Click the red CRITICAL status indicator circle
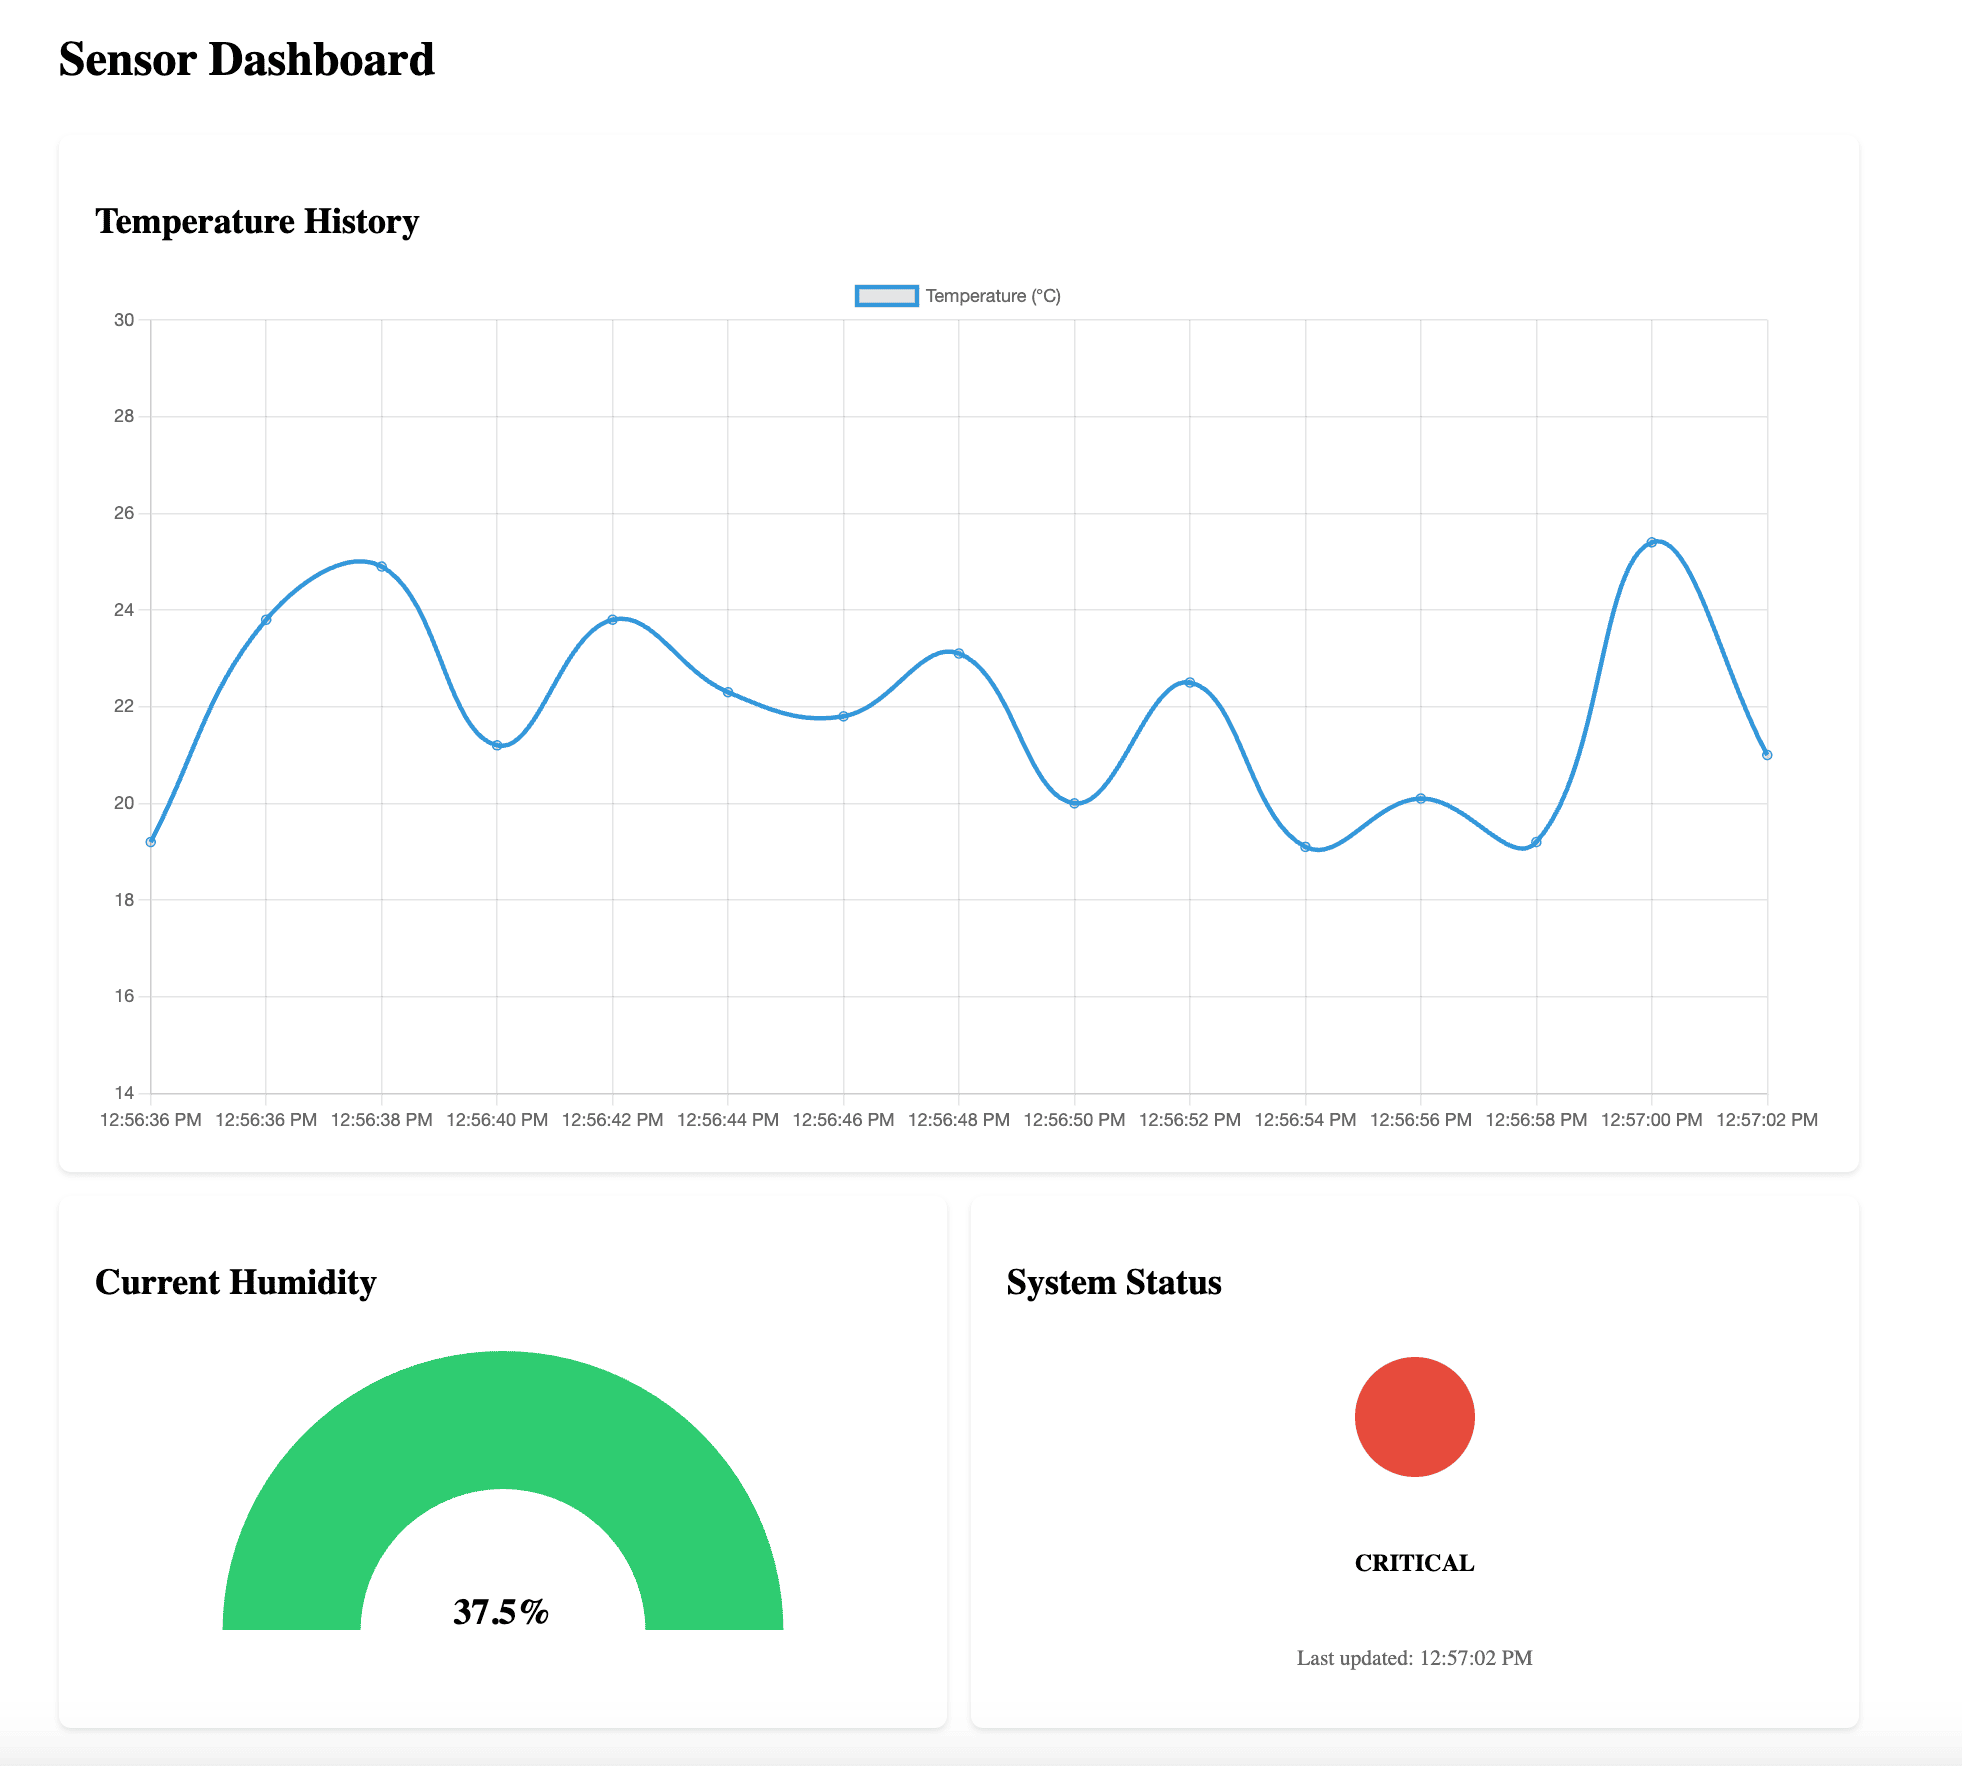This screenshot has height=1766, width=1962. 1414,1416
